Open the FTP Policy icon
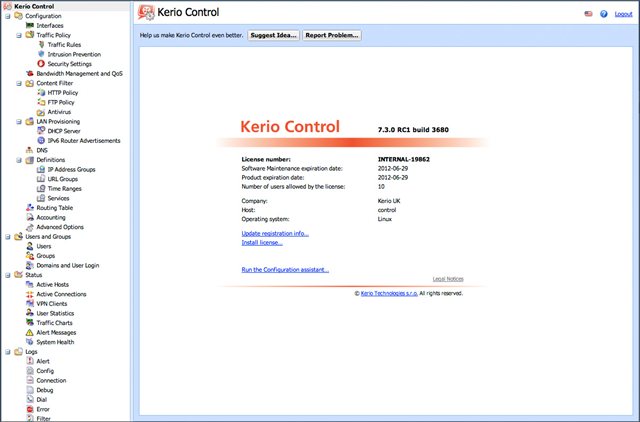This screenshot has width=640, height=422. 41,102
